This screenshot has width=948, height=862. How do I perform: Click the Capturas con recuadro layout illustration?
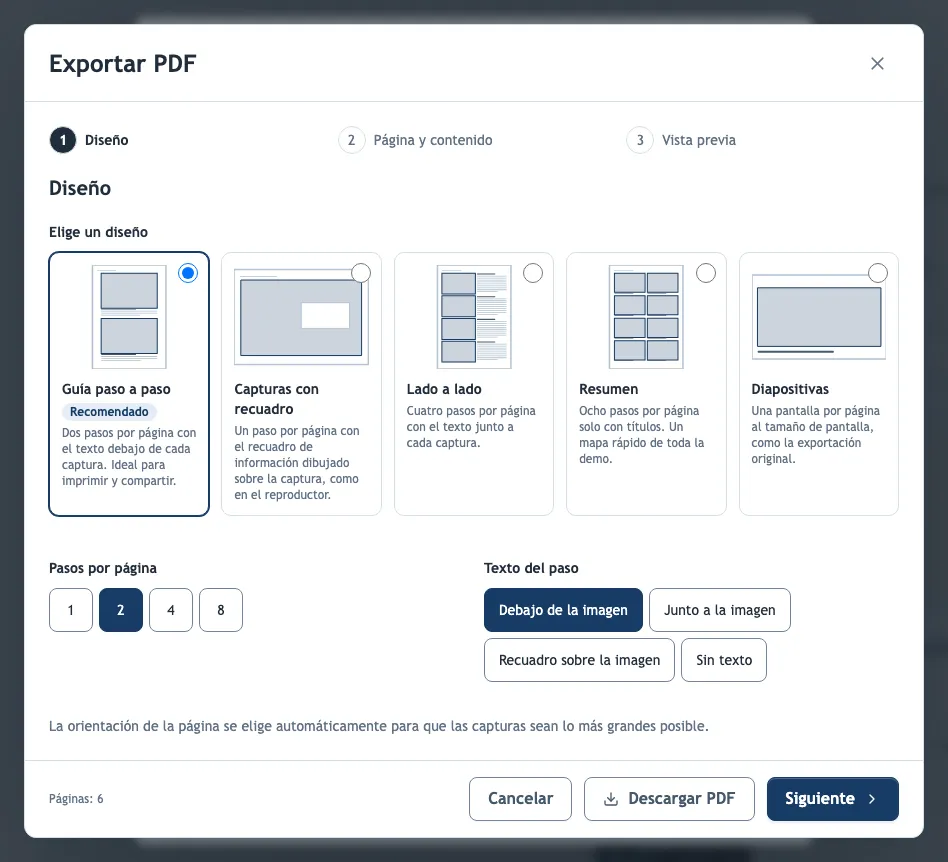click(x=301, y=317)
